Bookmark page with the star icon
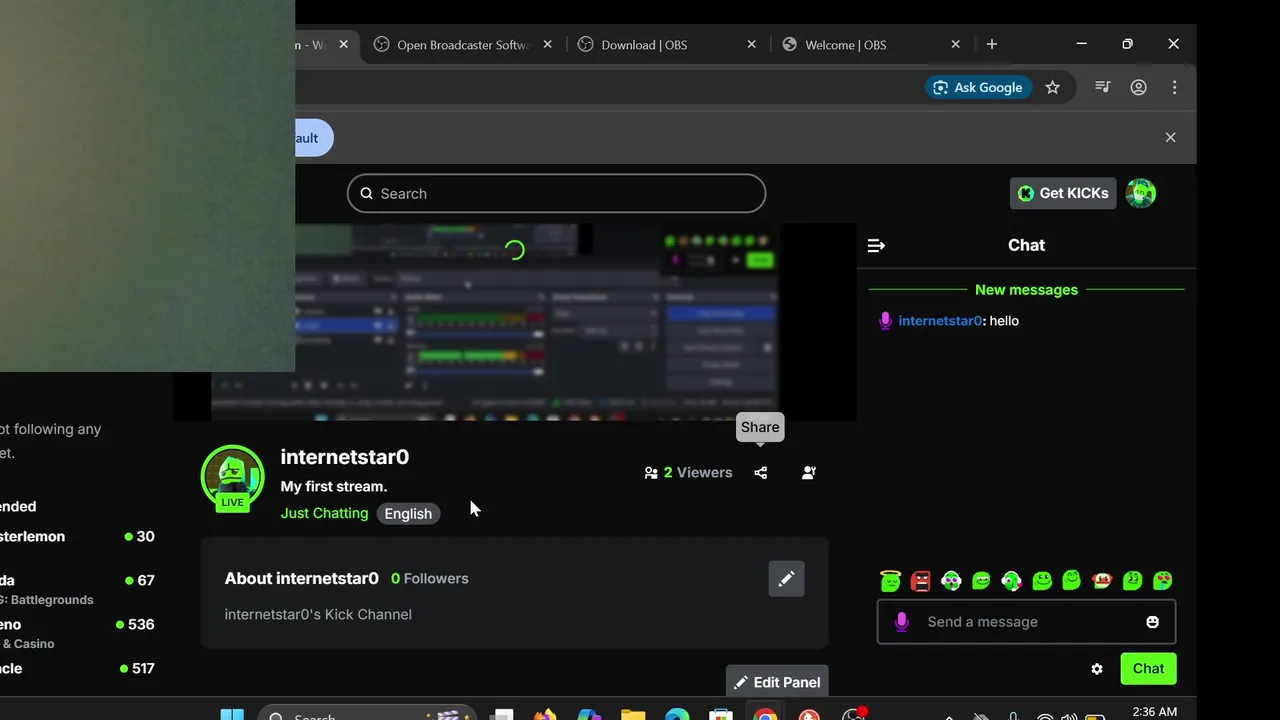Image resolution: width=1280 pixels, height=720 pixels. pos(1052,87)
